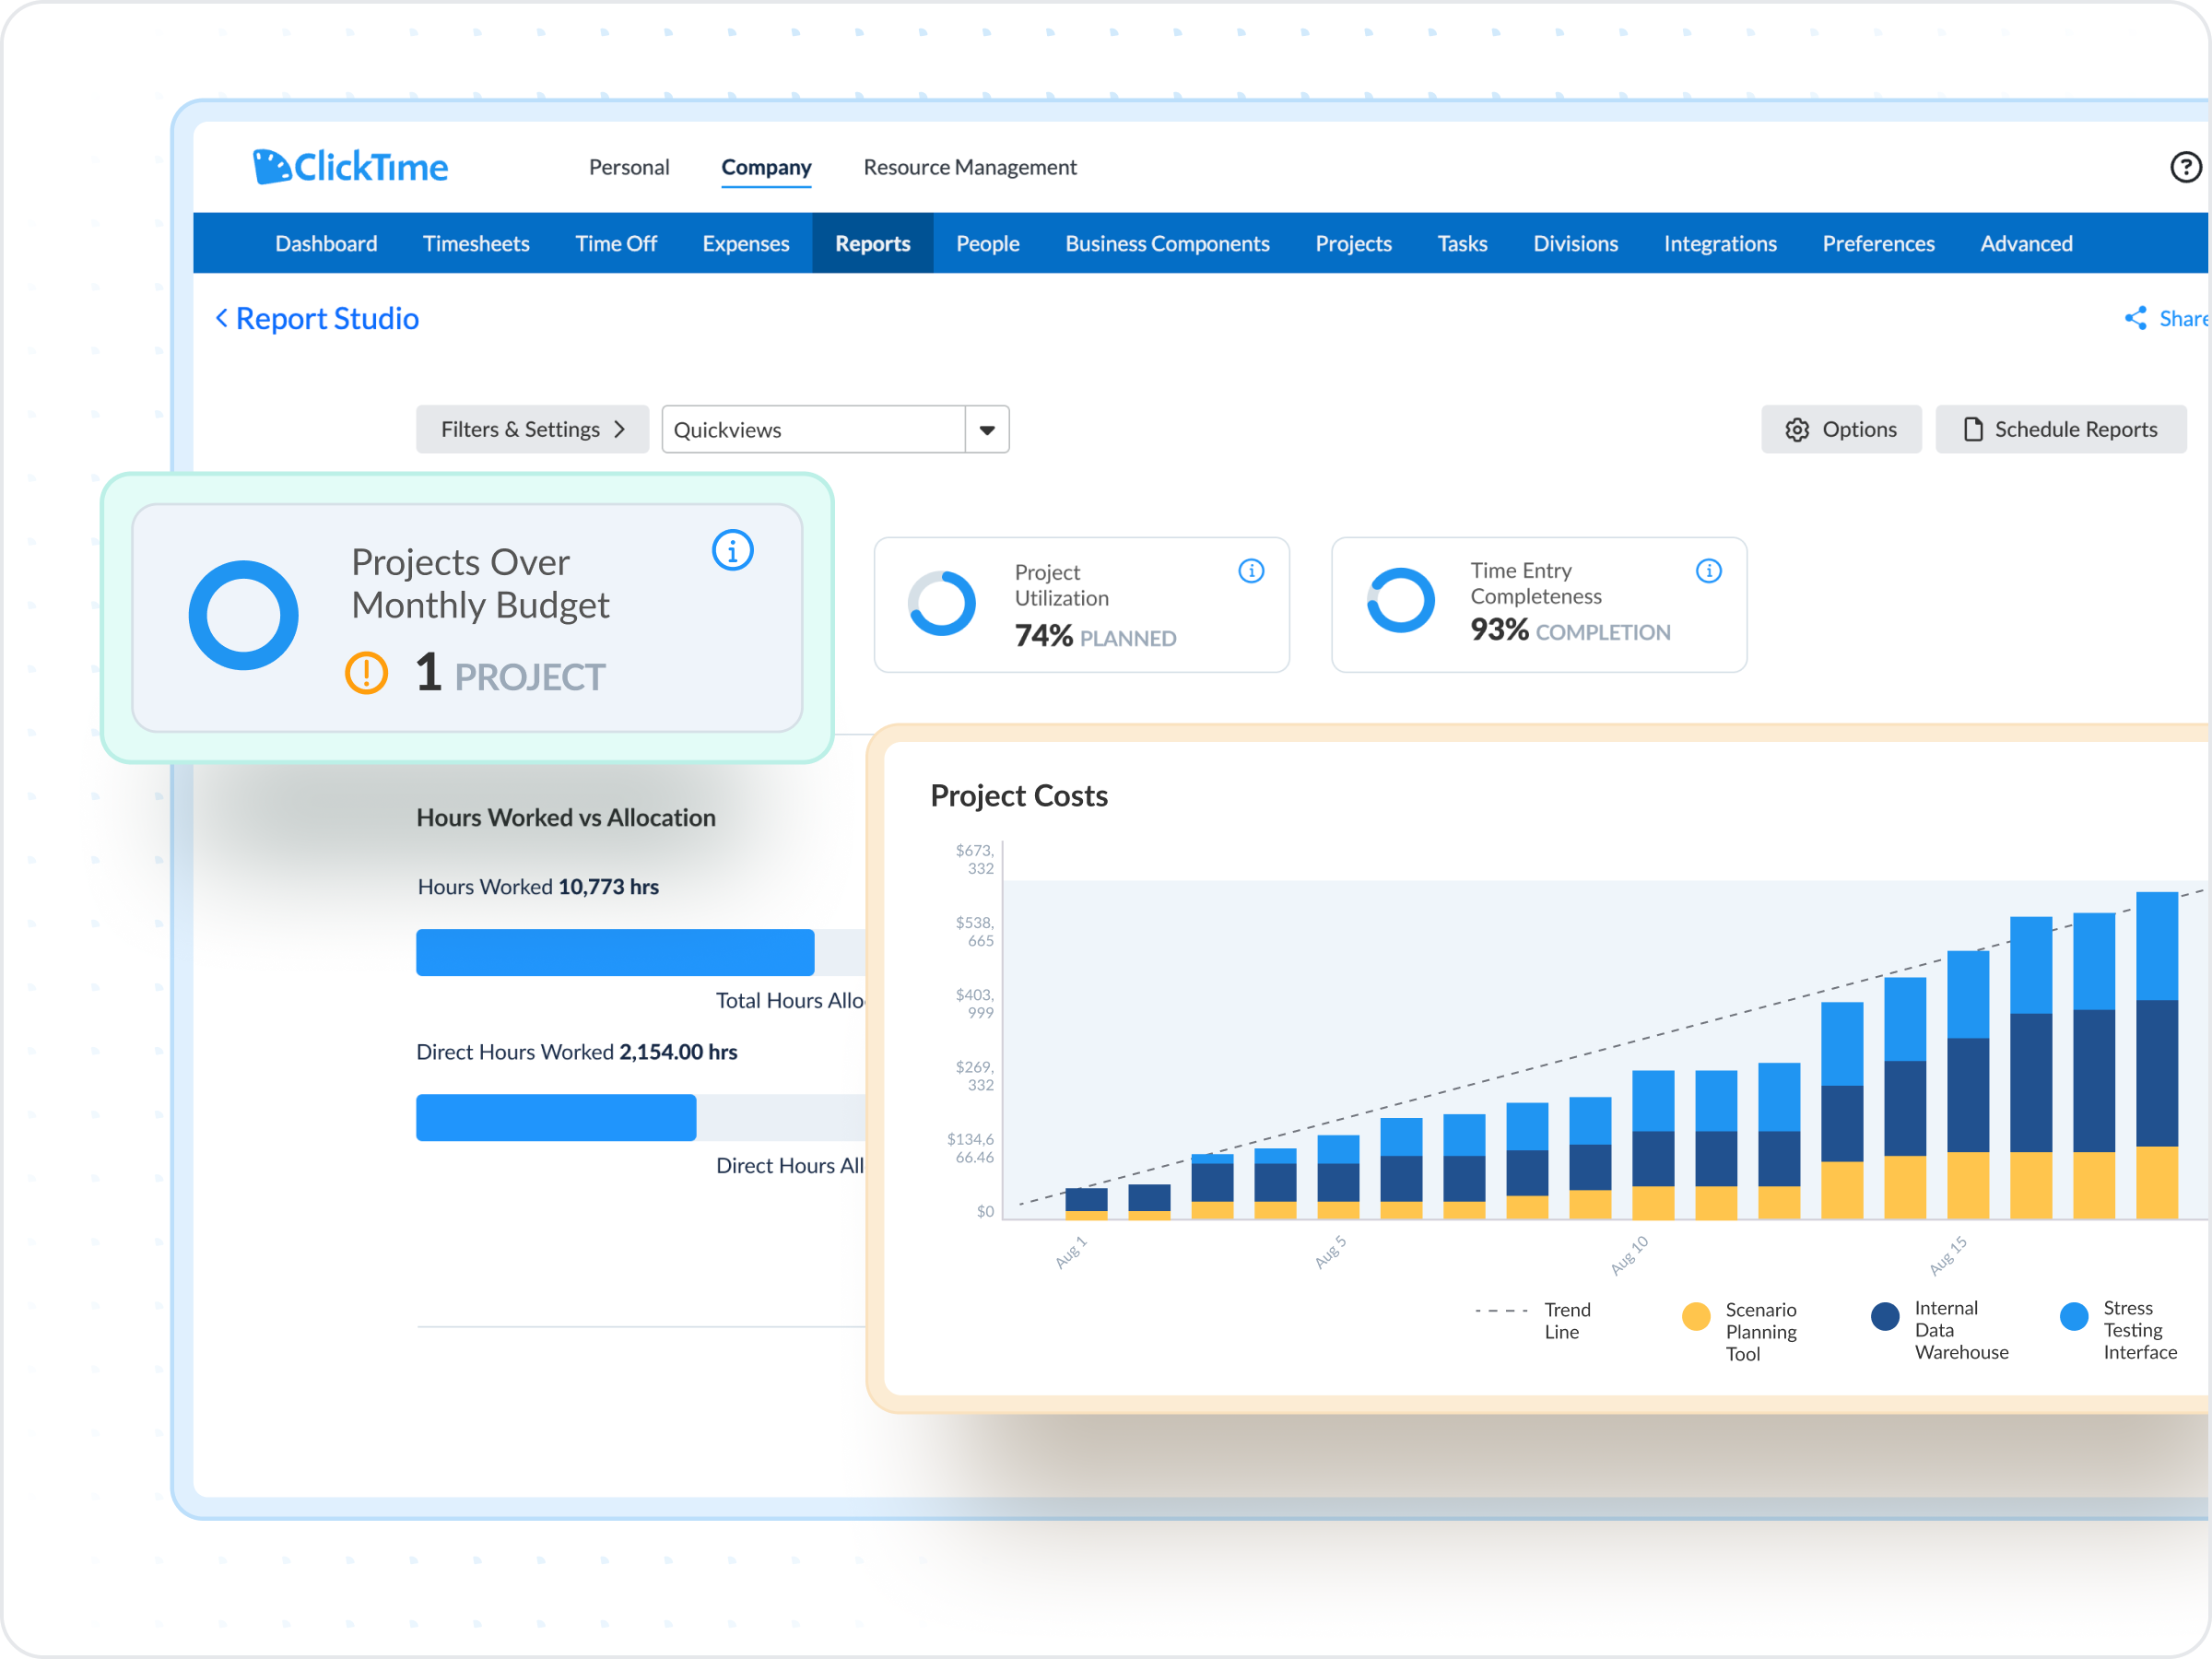Open the Quickviews dropdown arrow

click(986, 430)
